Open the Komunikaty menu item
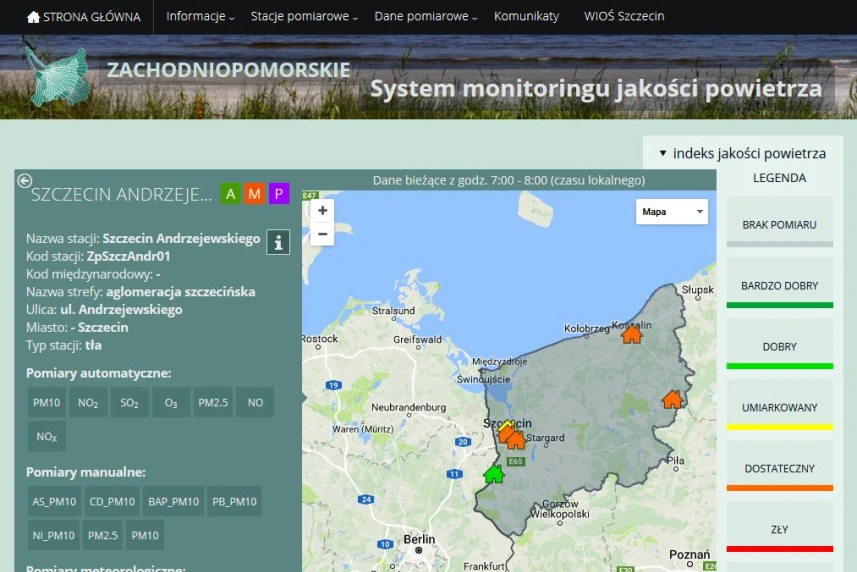This screenshot has width=857, height=572. (526, 17)
